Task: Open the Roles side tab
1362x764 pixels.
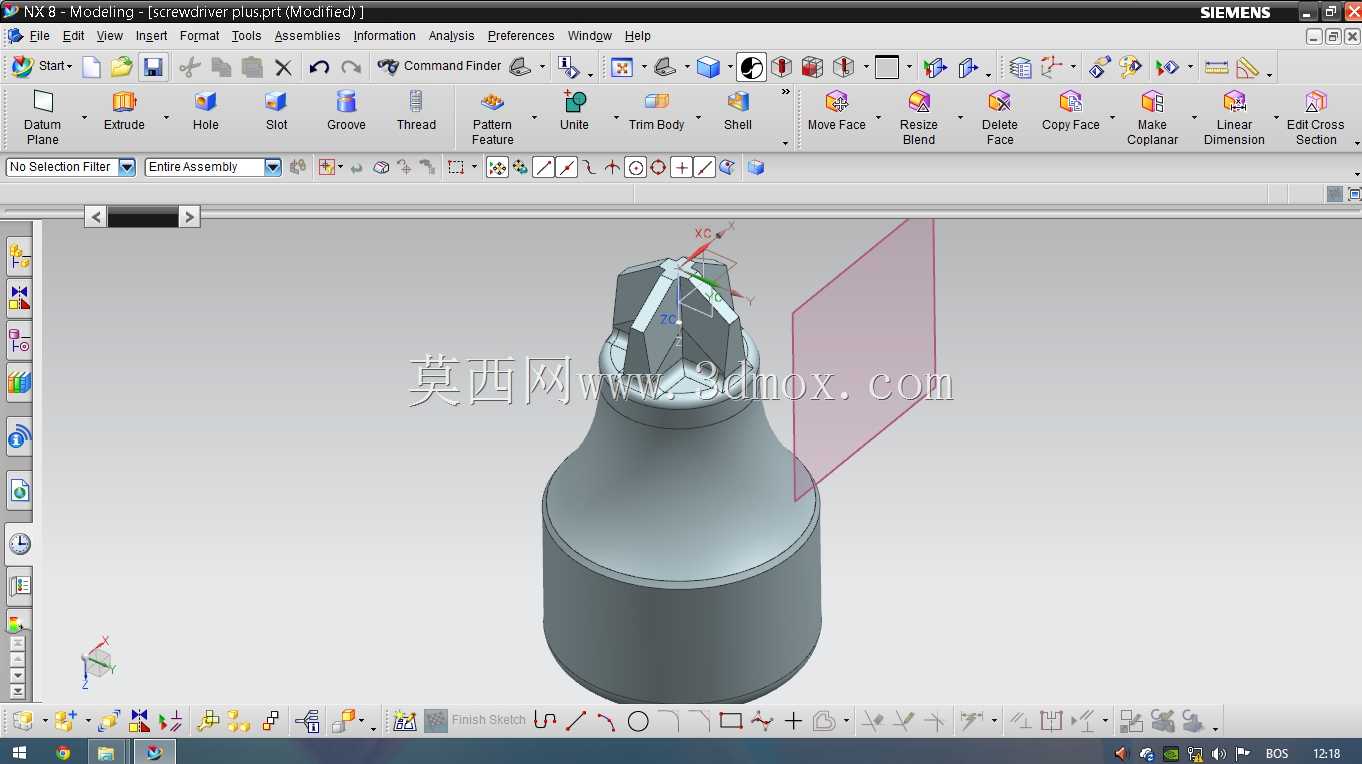Action: (19, 585)
